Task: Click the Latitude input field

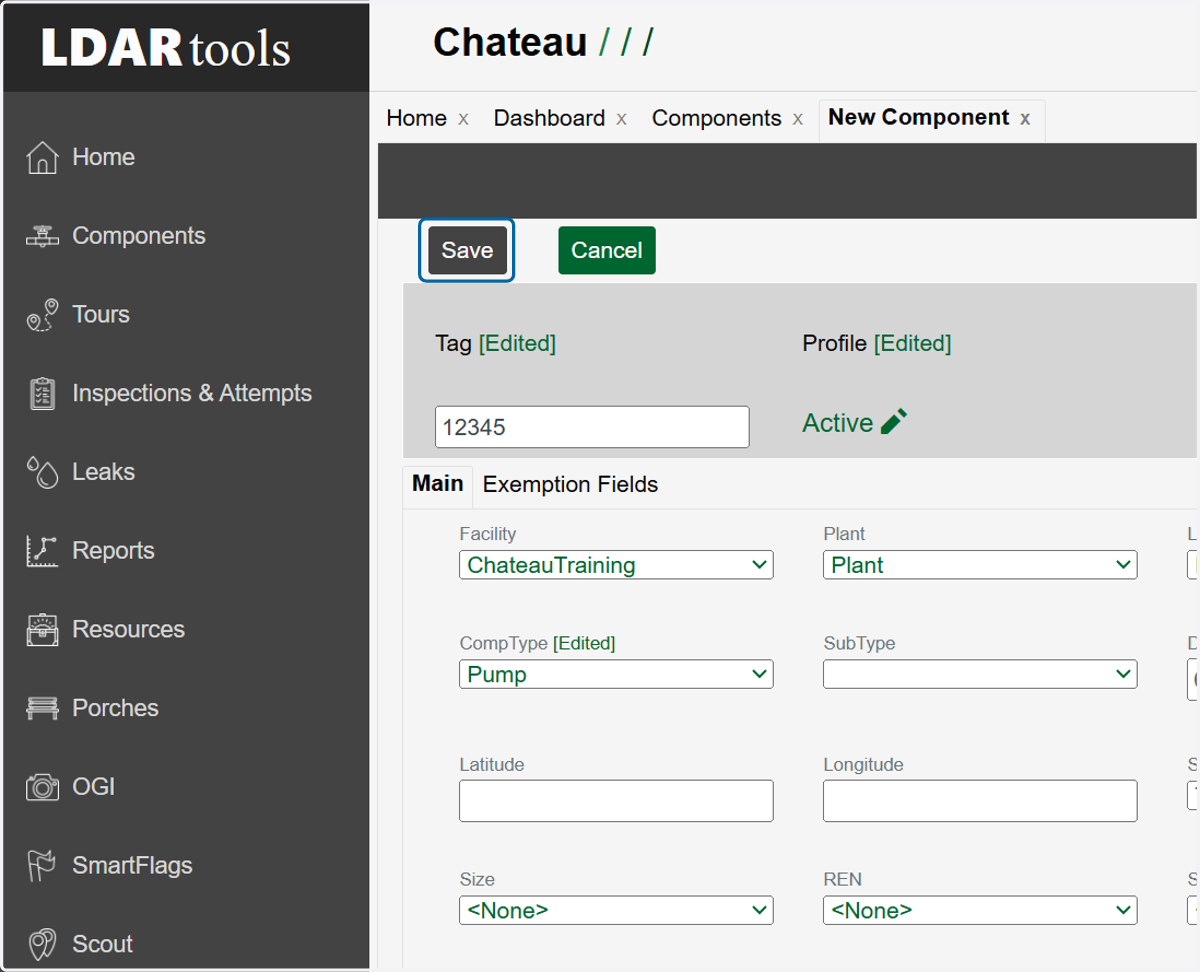Action: pyautogui.click(x=616, y=801)
